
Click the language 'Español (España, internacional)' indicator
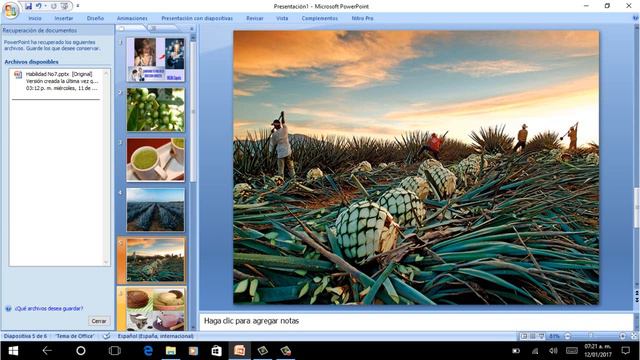156,336
